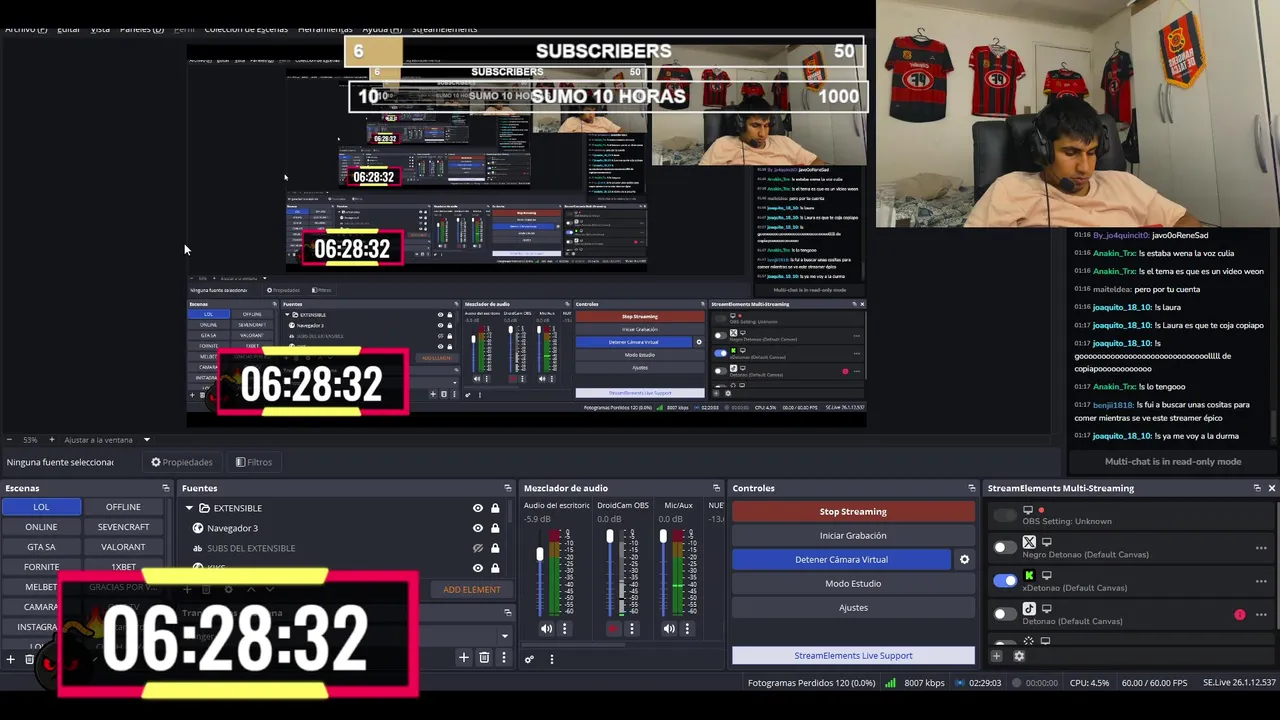The height and width of the screenshot is (720, 1280).
Task: Open virtual camera settings gear
Action: coord(964,560)
